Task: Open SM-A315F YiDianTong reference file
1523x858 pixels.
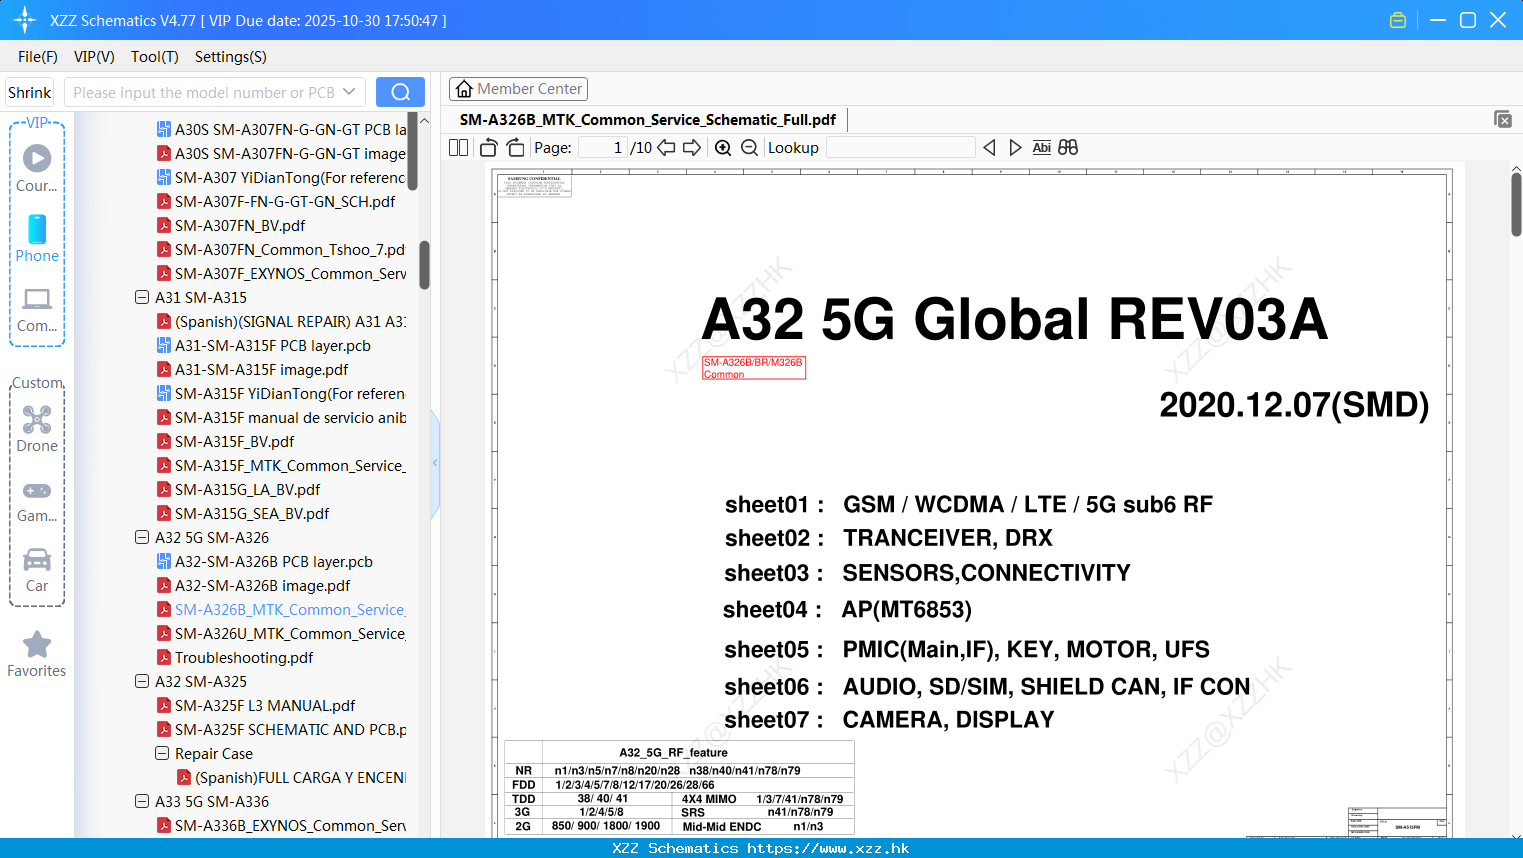Action: pos(281,393)
